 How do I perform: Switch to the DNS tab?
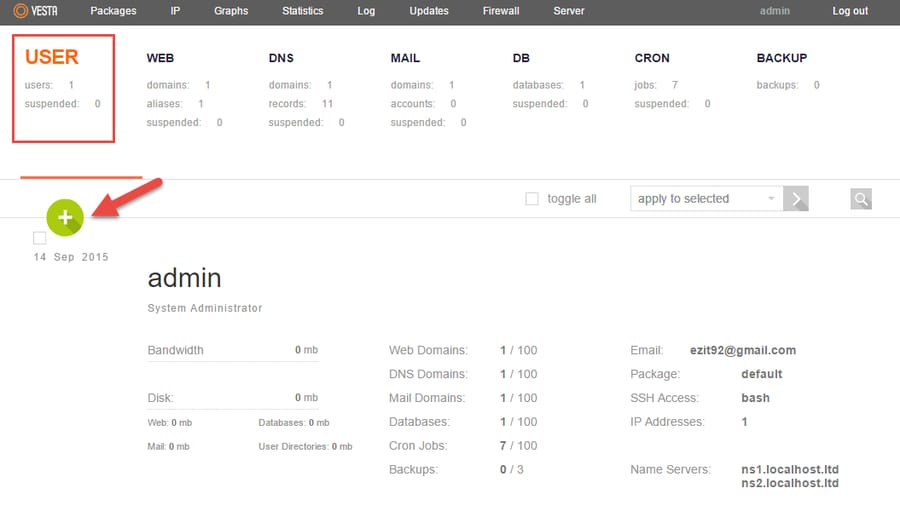pos(281,58)
